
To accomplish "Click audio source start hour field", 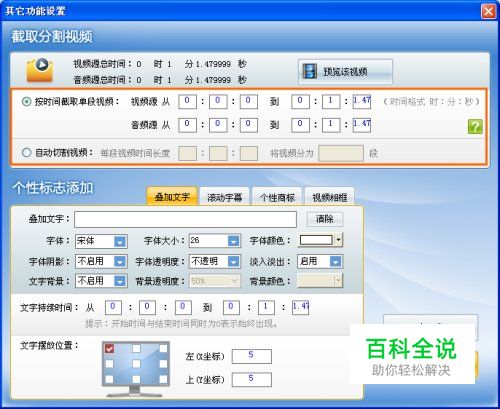I will click(x=187, y=125).
